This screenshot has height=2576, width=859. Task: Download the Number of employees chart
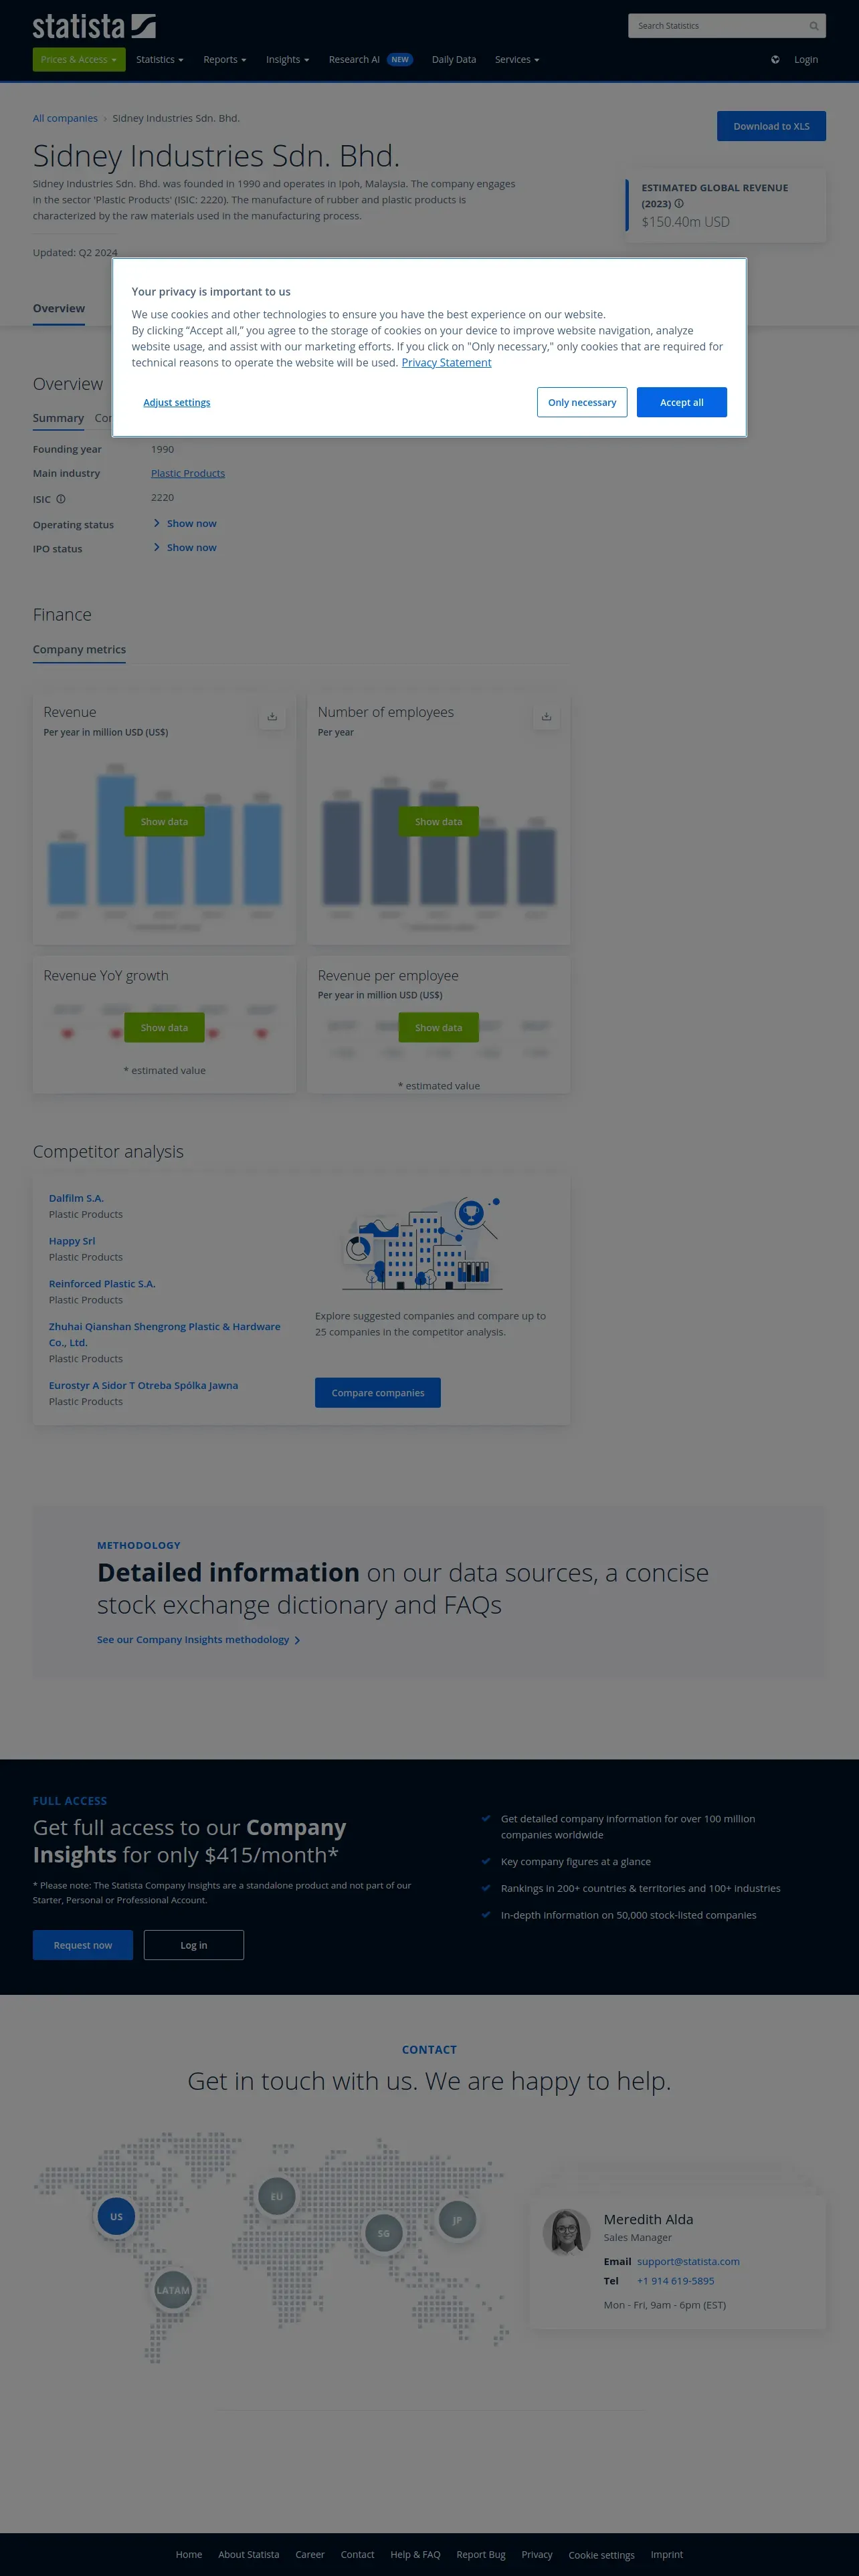(x=546, y=716)
